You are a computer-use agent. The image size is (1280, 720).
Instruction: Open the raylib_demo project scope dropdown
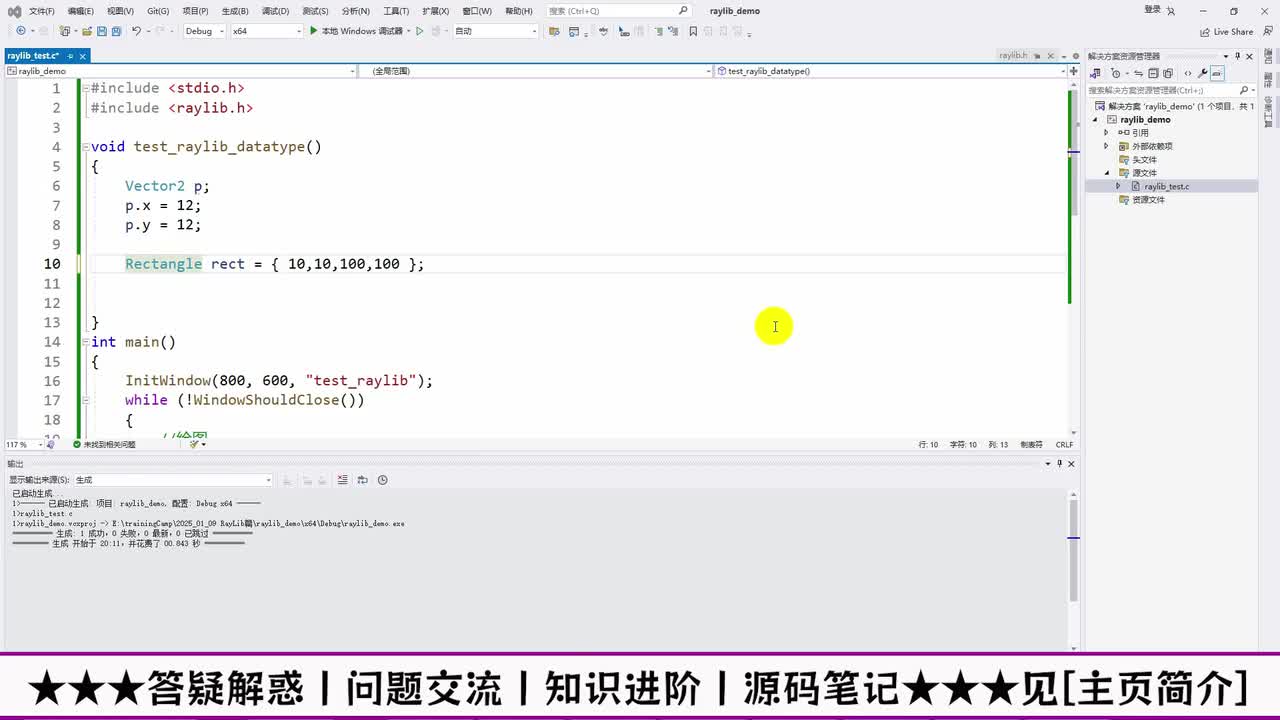[x=181, y=71]
